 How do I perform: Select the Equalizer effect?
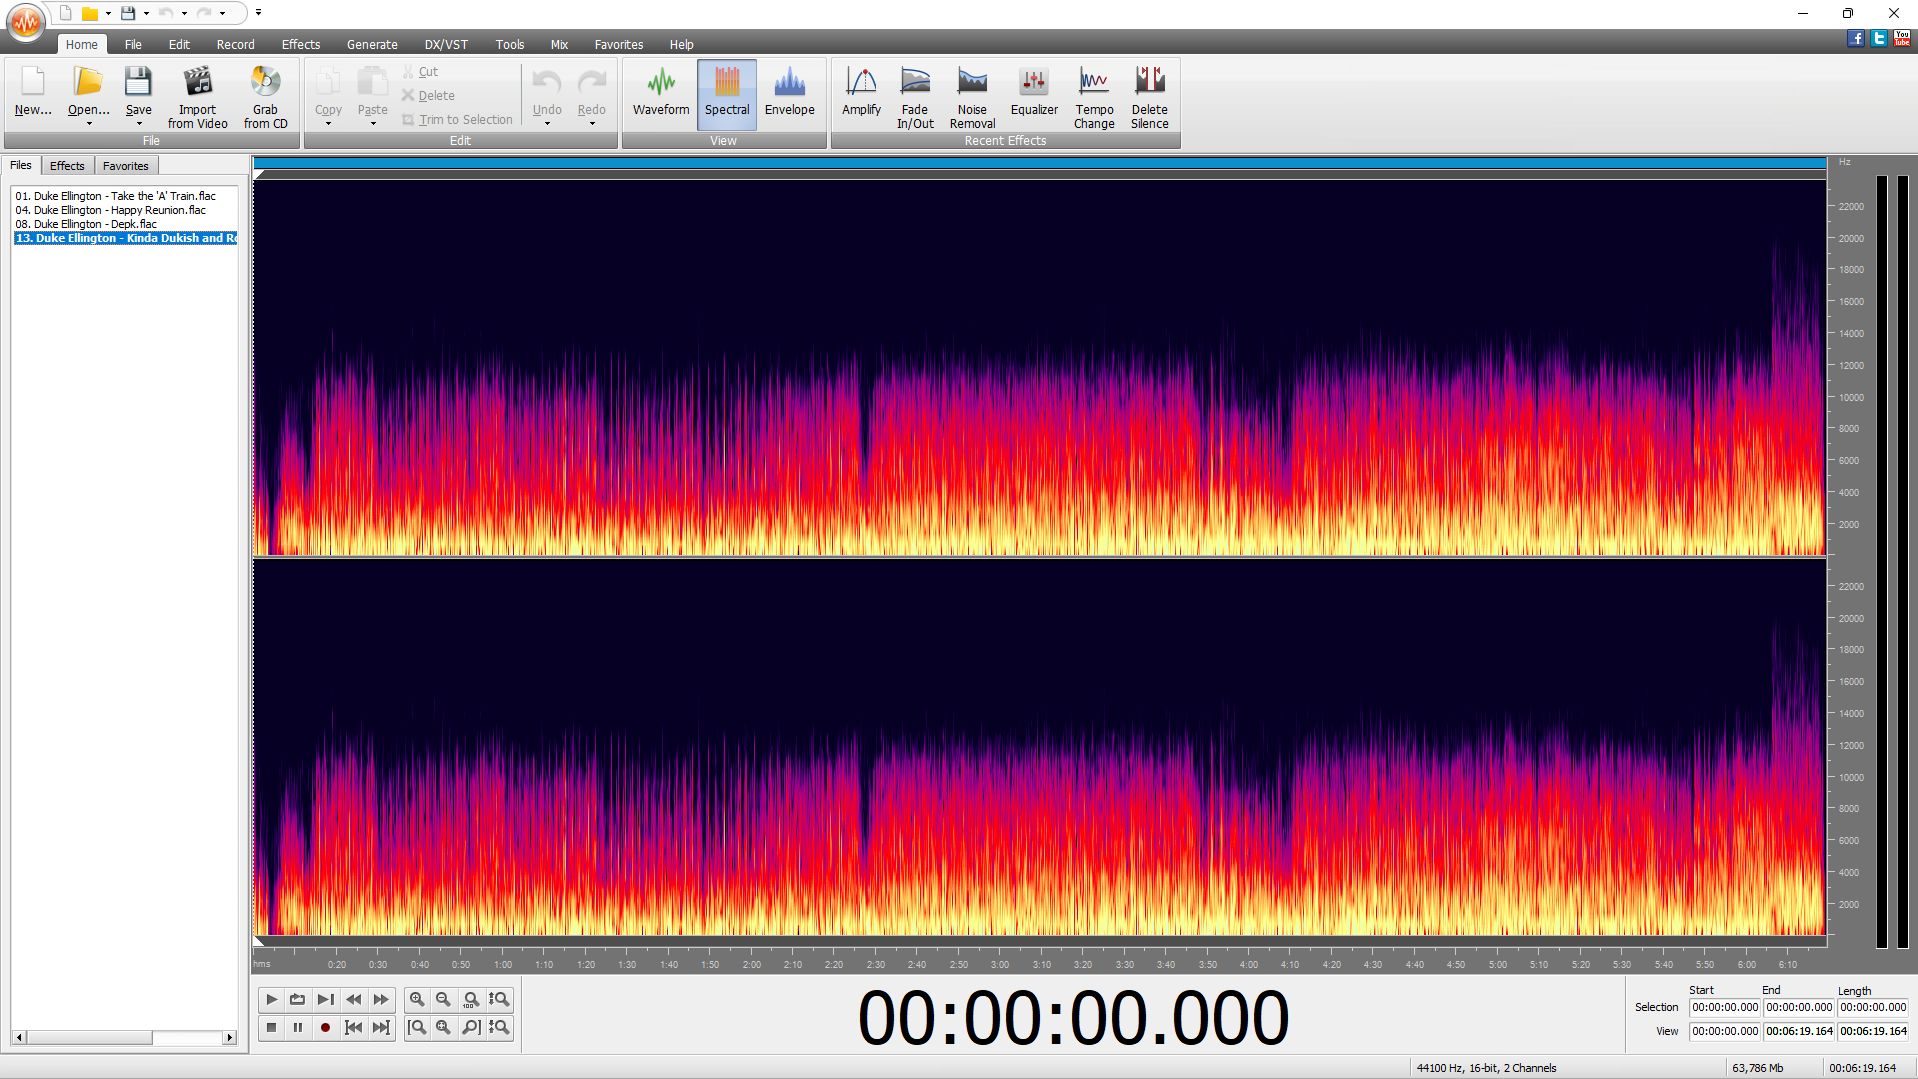click(x=1033, y=95)
